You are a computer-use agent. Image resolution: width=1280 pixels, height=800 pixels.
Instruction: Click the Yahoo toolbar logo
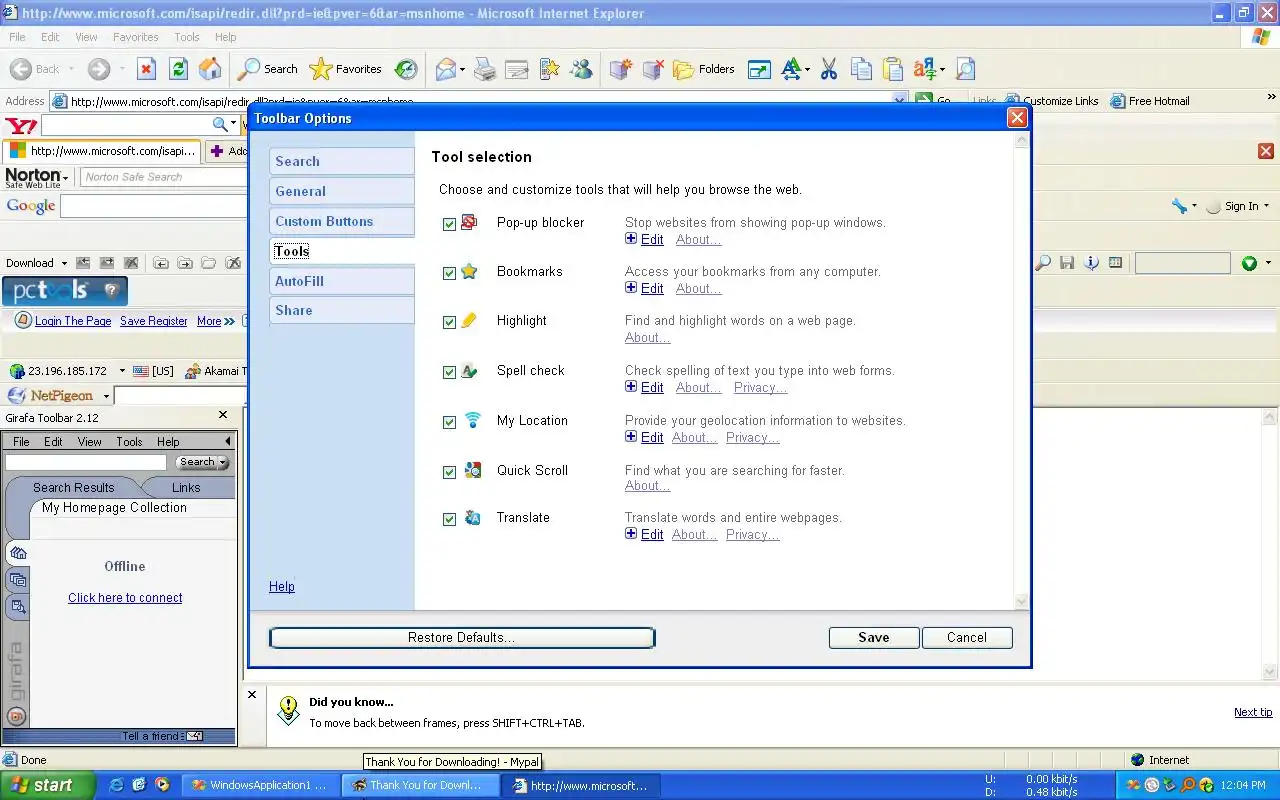click(x=21, y=126)
